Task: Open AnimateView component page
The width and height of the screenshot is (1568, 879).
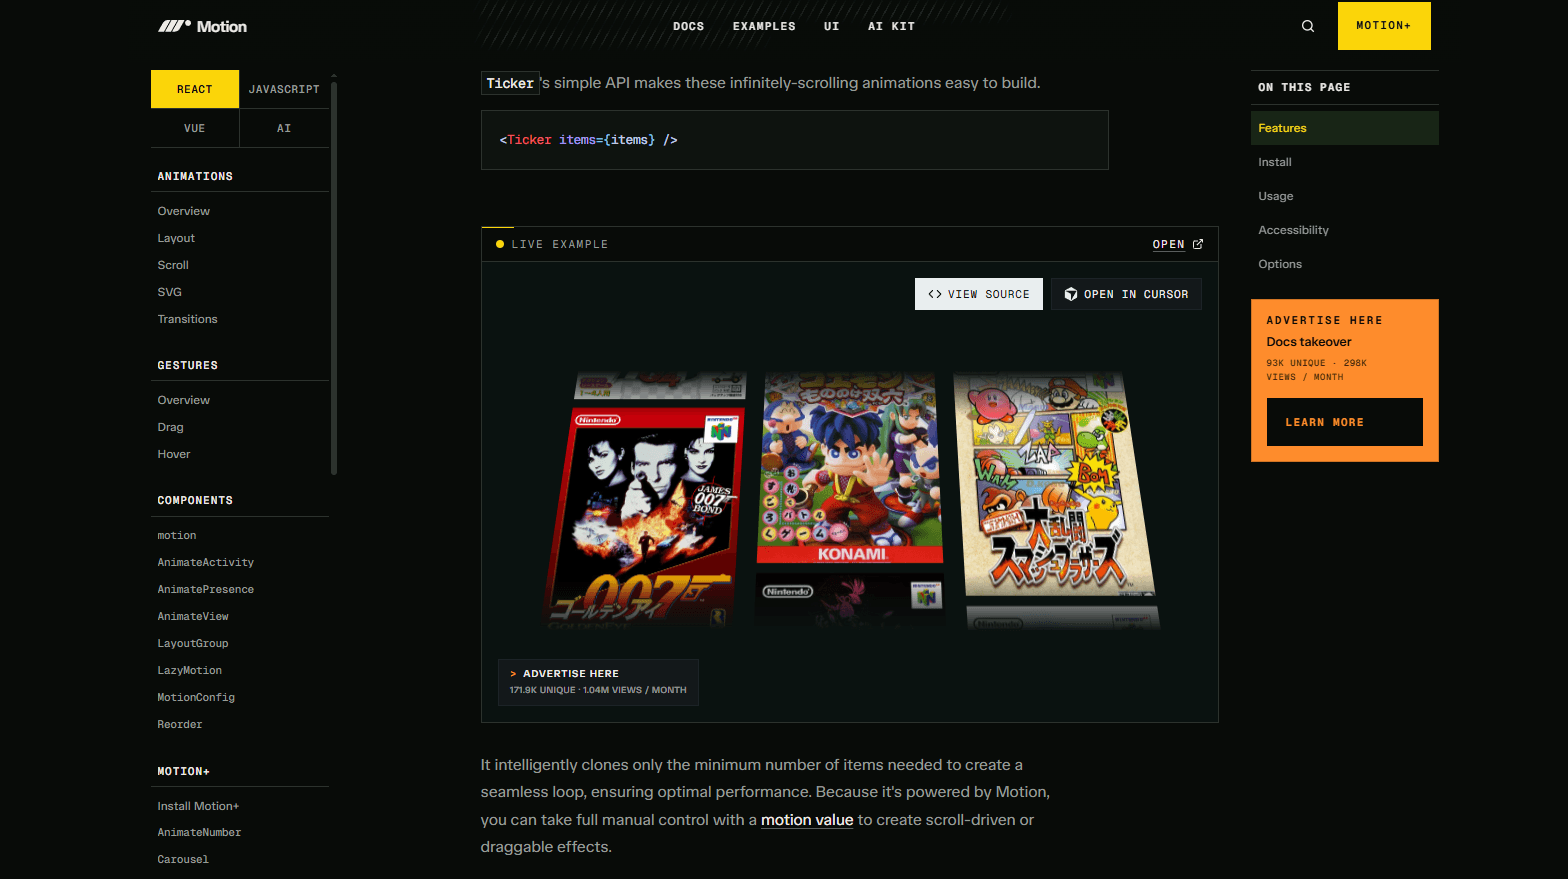Action: pyautogui.click(x=193, y=617)
